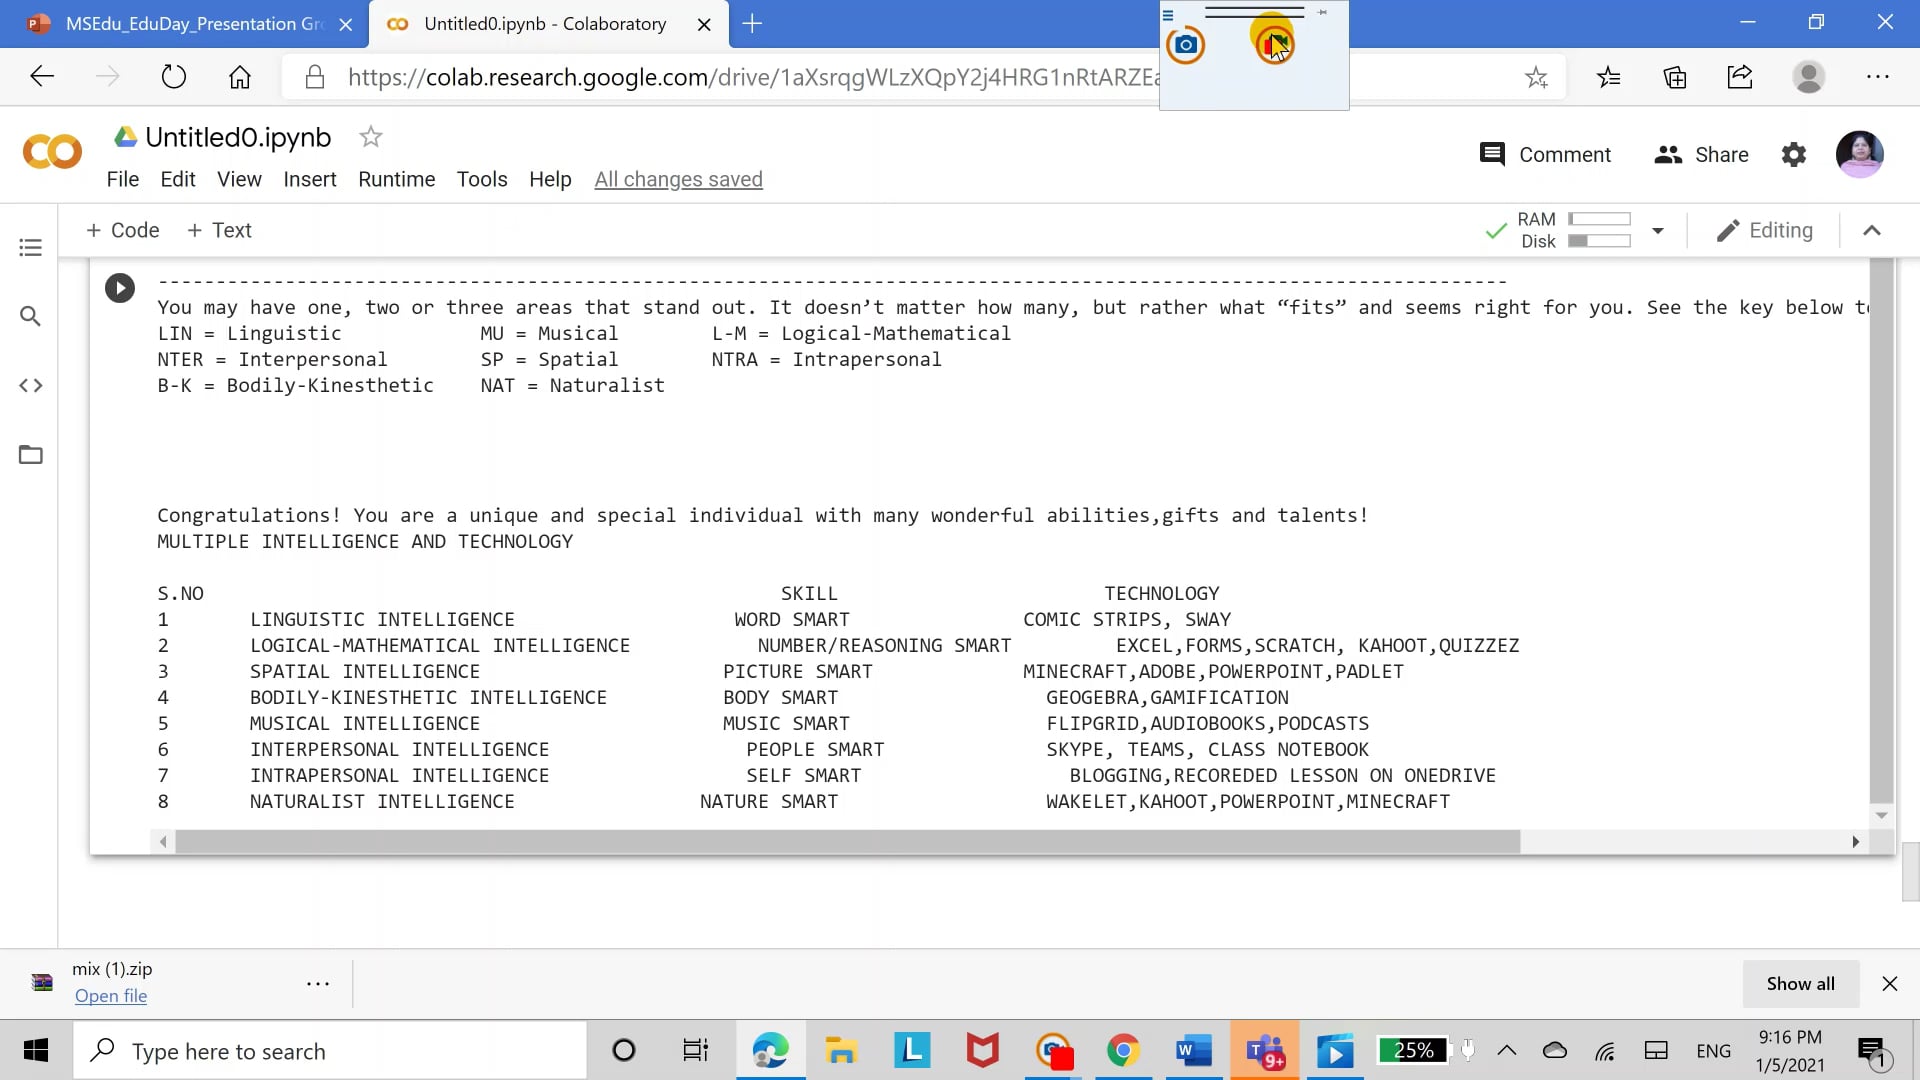This screenshot has height=1080, width=1920.
Task: Open the Google account avatar menu
Action: click(x=1860, y=154)
